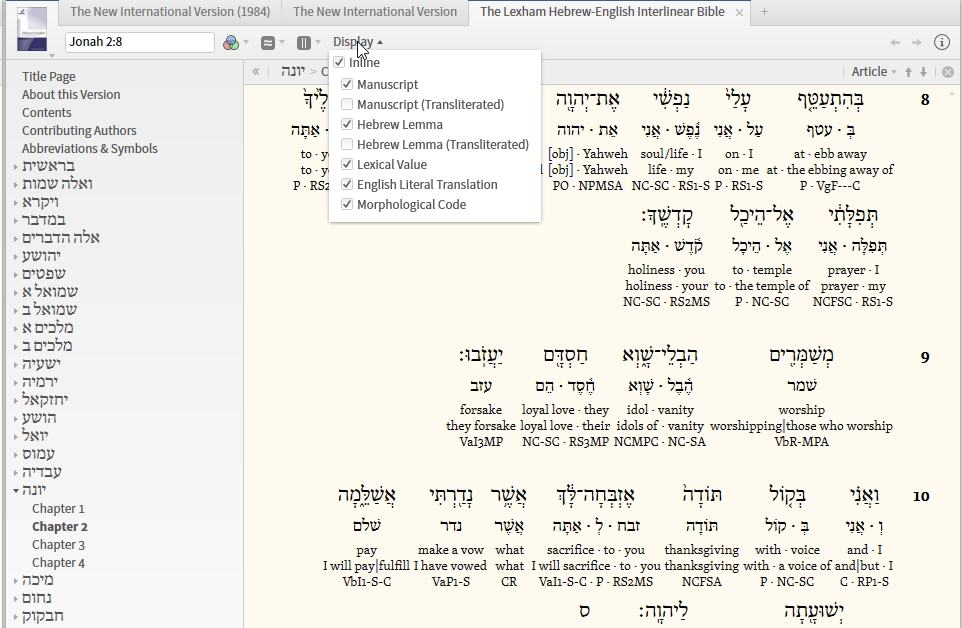Open Contents entry in sidebar
This screenshot has width=962, height=628.
point(47,113)
